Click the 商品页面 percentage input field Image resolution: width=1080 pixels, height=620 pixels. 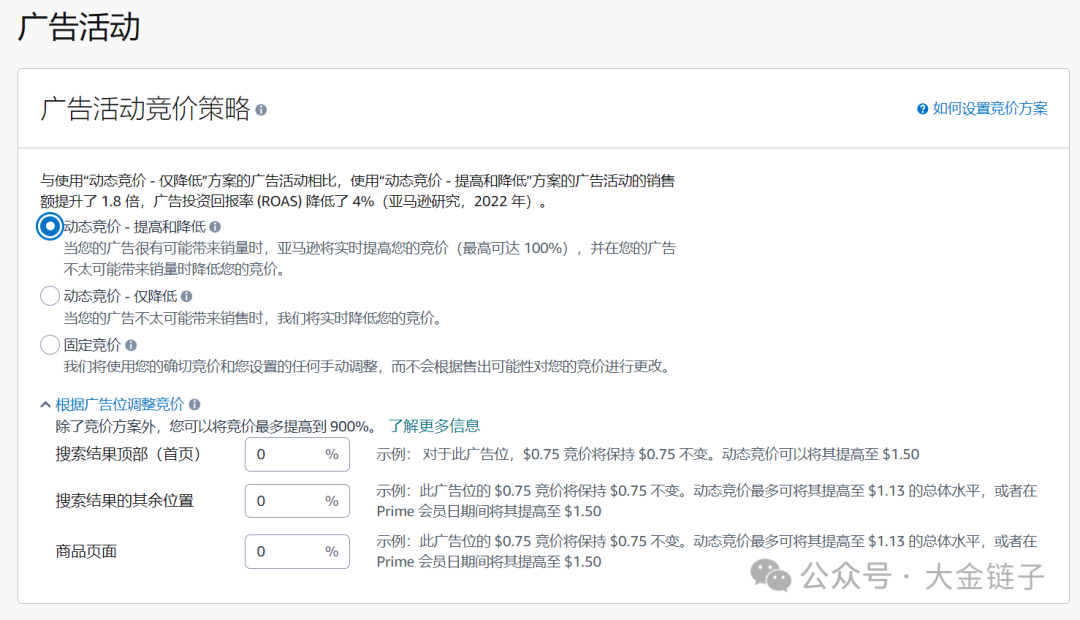coord(295,551)
